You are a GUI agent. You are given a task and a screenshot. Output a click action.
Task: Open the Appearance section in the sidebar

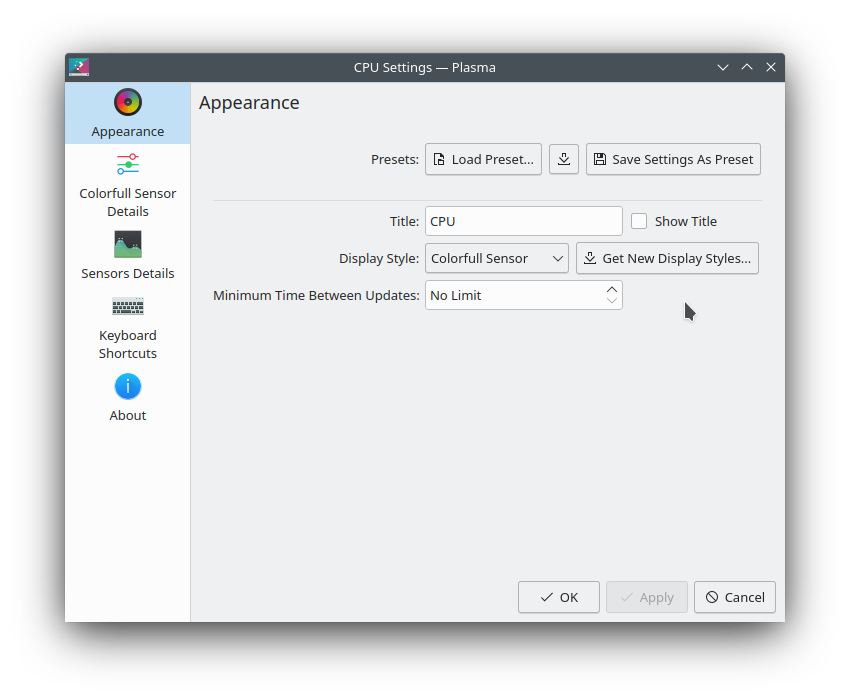[127, 113]
